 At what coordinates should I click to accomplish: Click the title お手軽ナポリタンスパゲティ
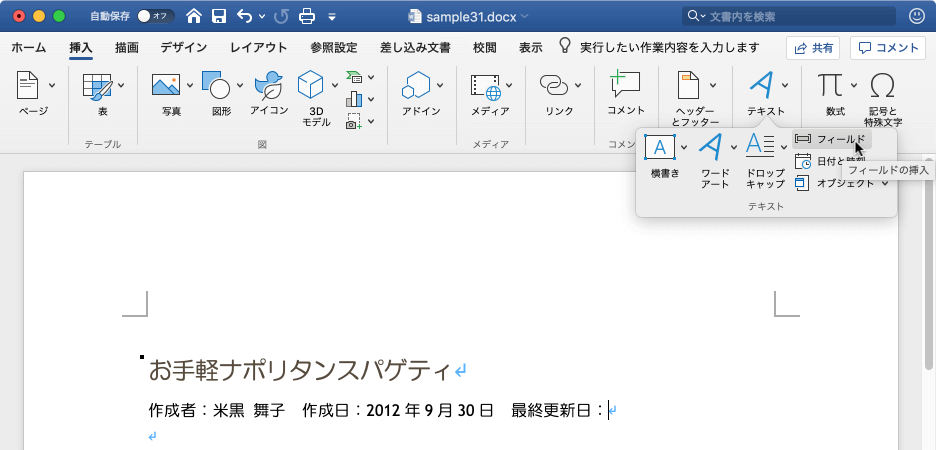click(298, 370)
